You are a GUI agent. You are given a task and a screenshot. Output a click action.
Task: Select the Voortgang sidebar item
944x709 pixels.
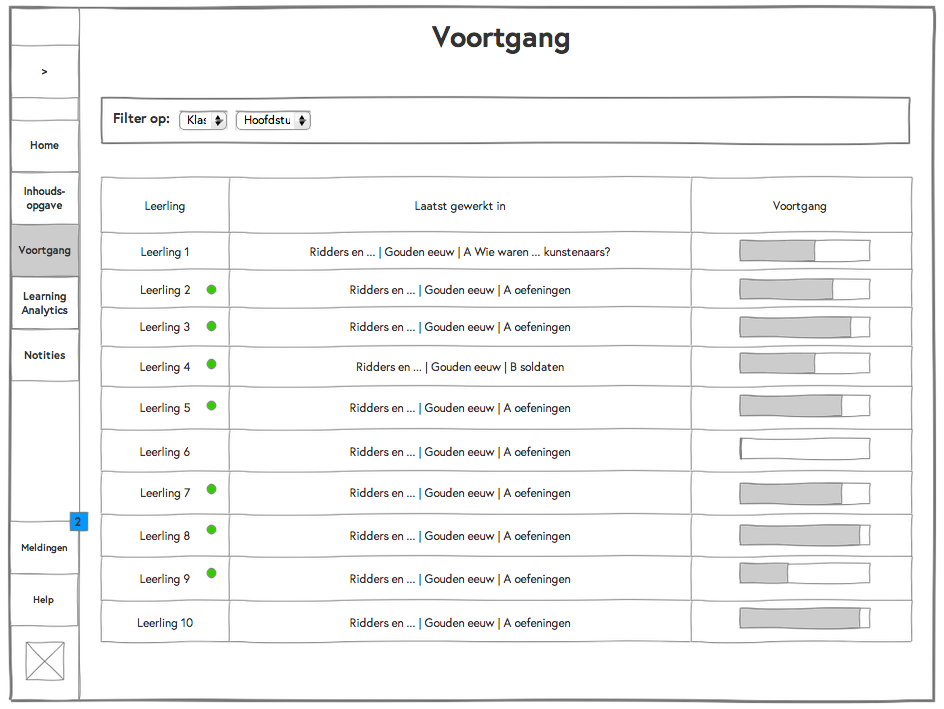click(45, 250)
